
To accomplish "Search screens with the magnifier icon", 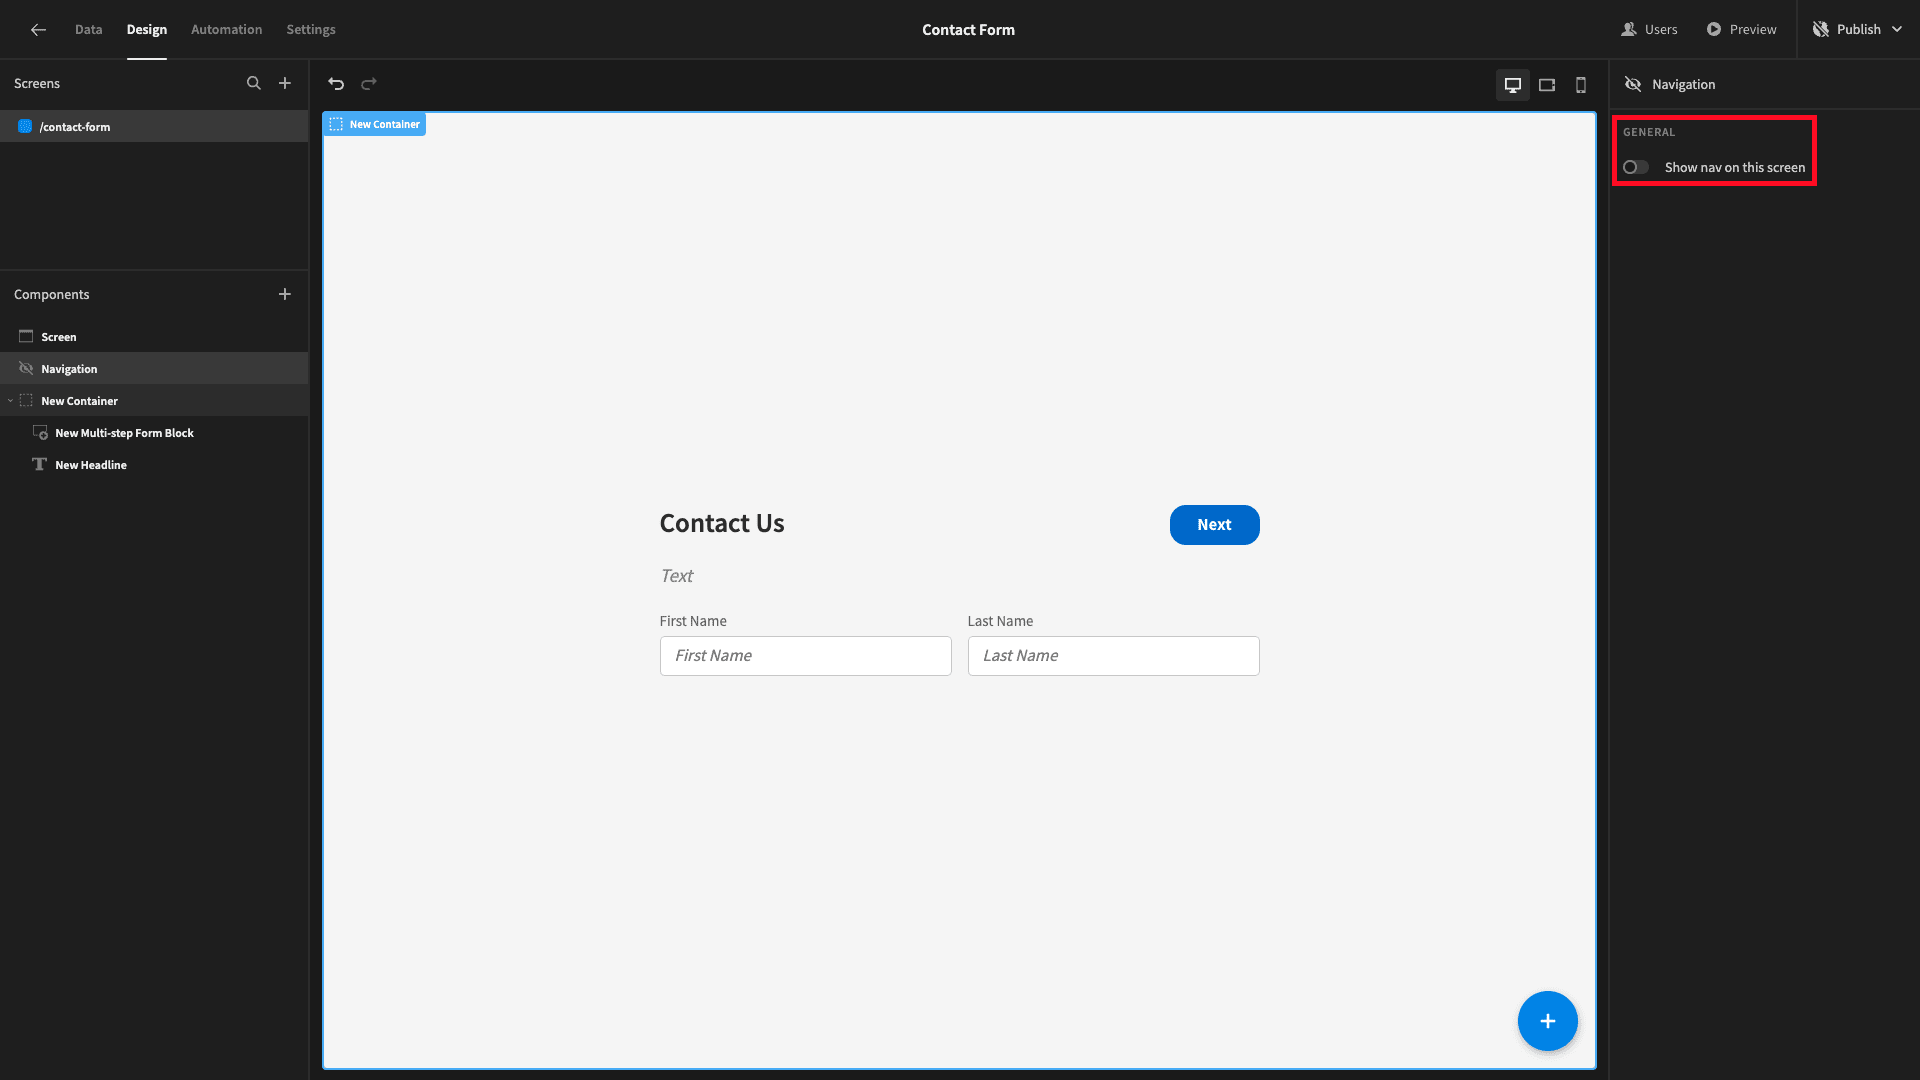I will point(254,84).
